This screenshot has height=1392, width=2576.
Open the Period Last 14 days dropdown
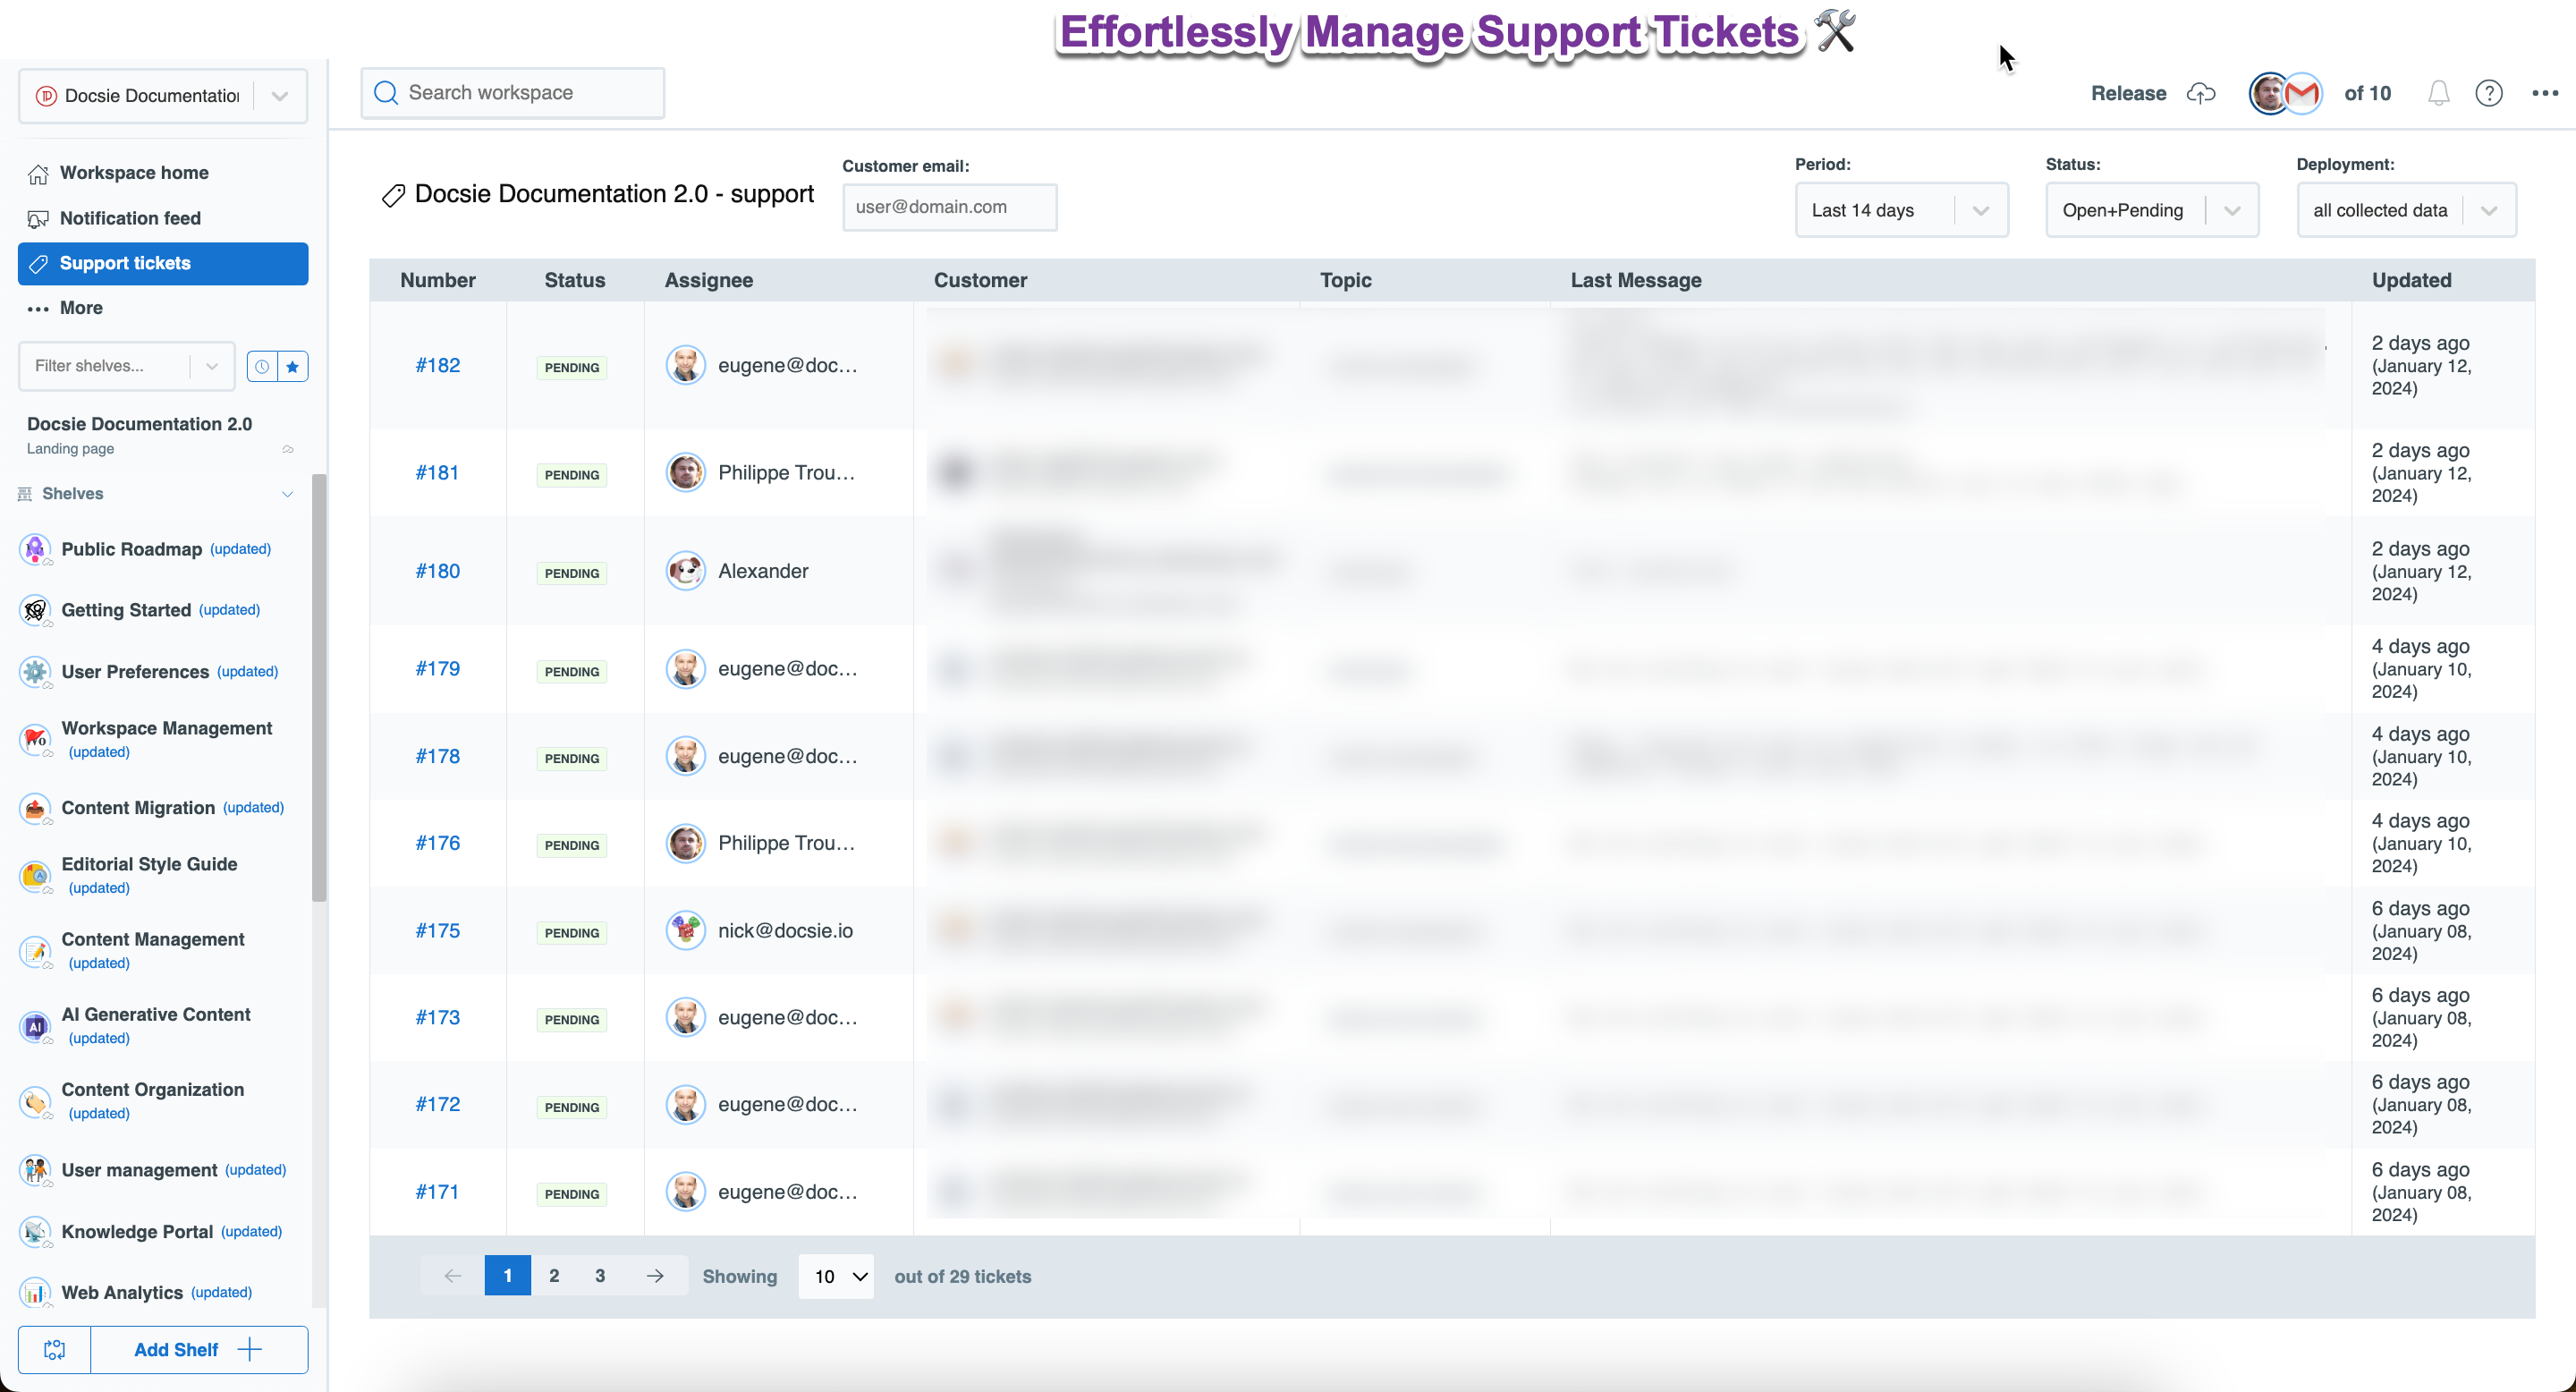(x=1901, y=210)
